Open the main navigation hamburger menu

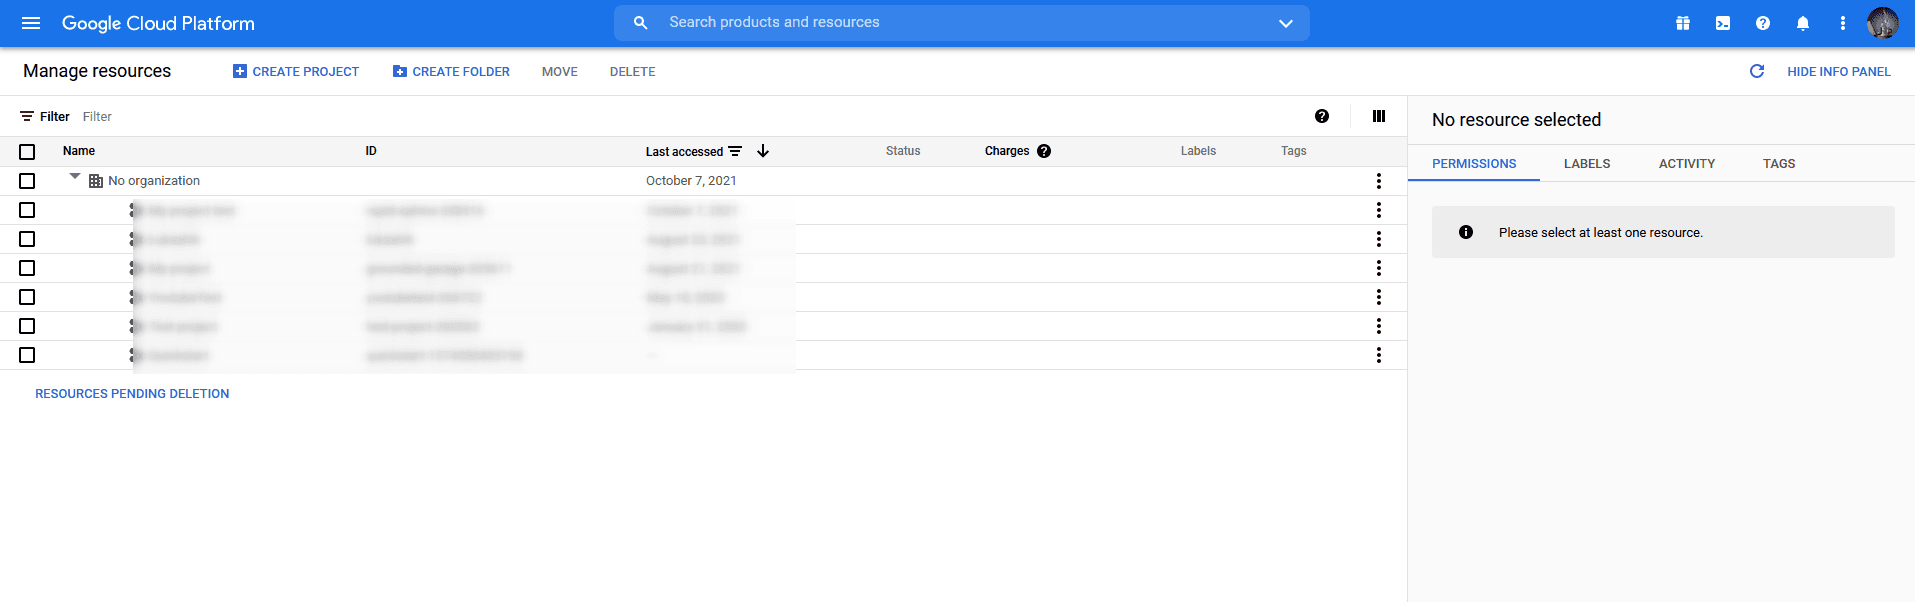point(31,23)
